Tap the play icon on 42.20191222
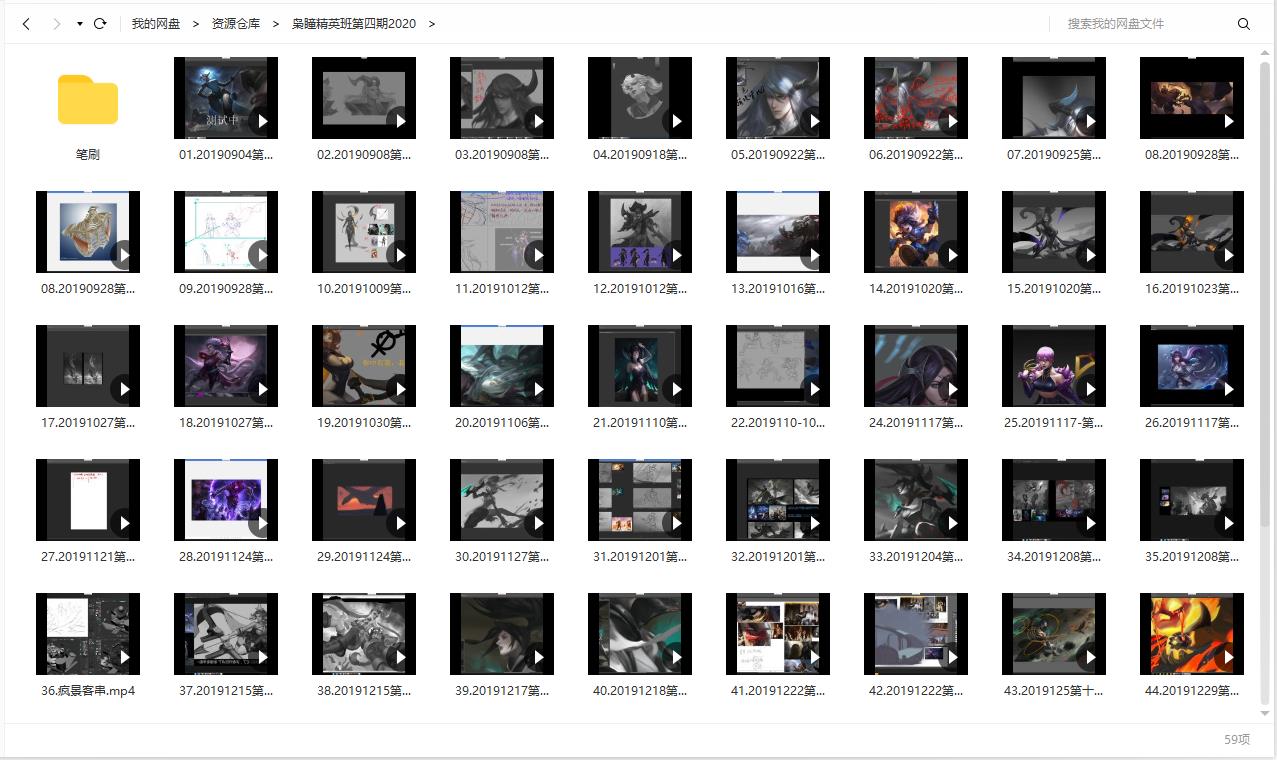1277x760 pixels. (x=952, y=657)
